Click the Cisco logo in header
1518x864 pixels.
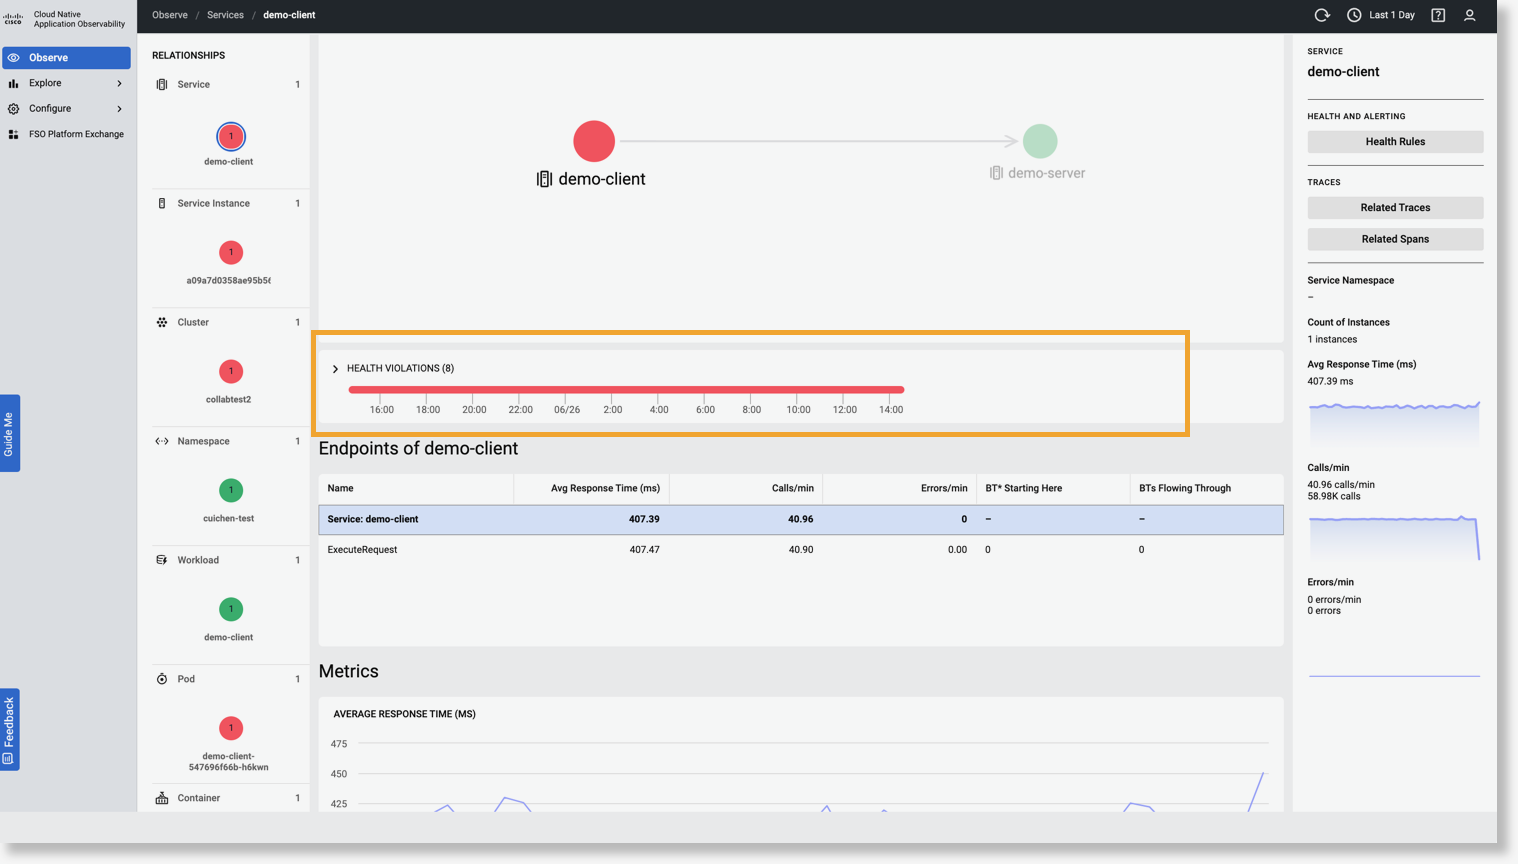pyautogui.click(x=13, y=18)
